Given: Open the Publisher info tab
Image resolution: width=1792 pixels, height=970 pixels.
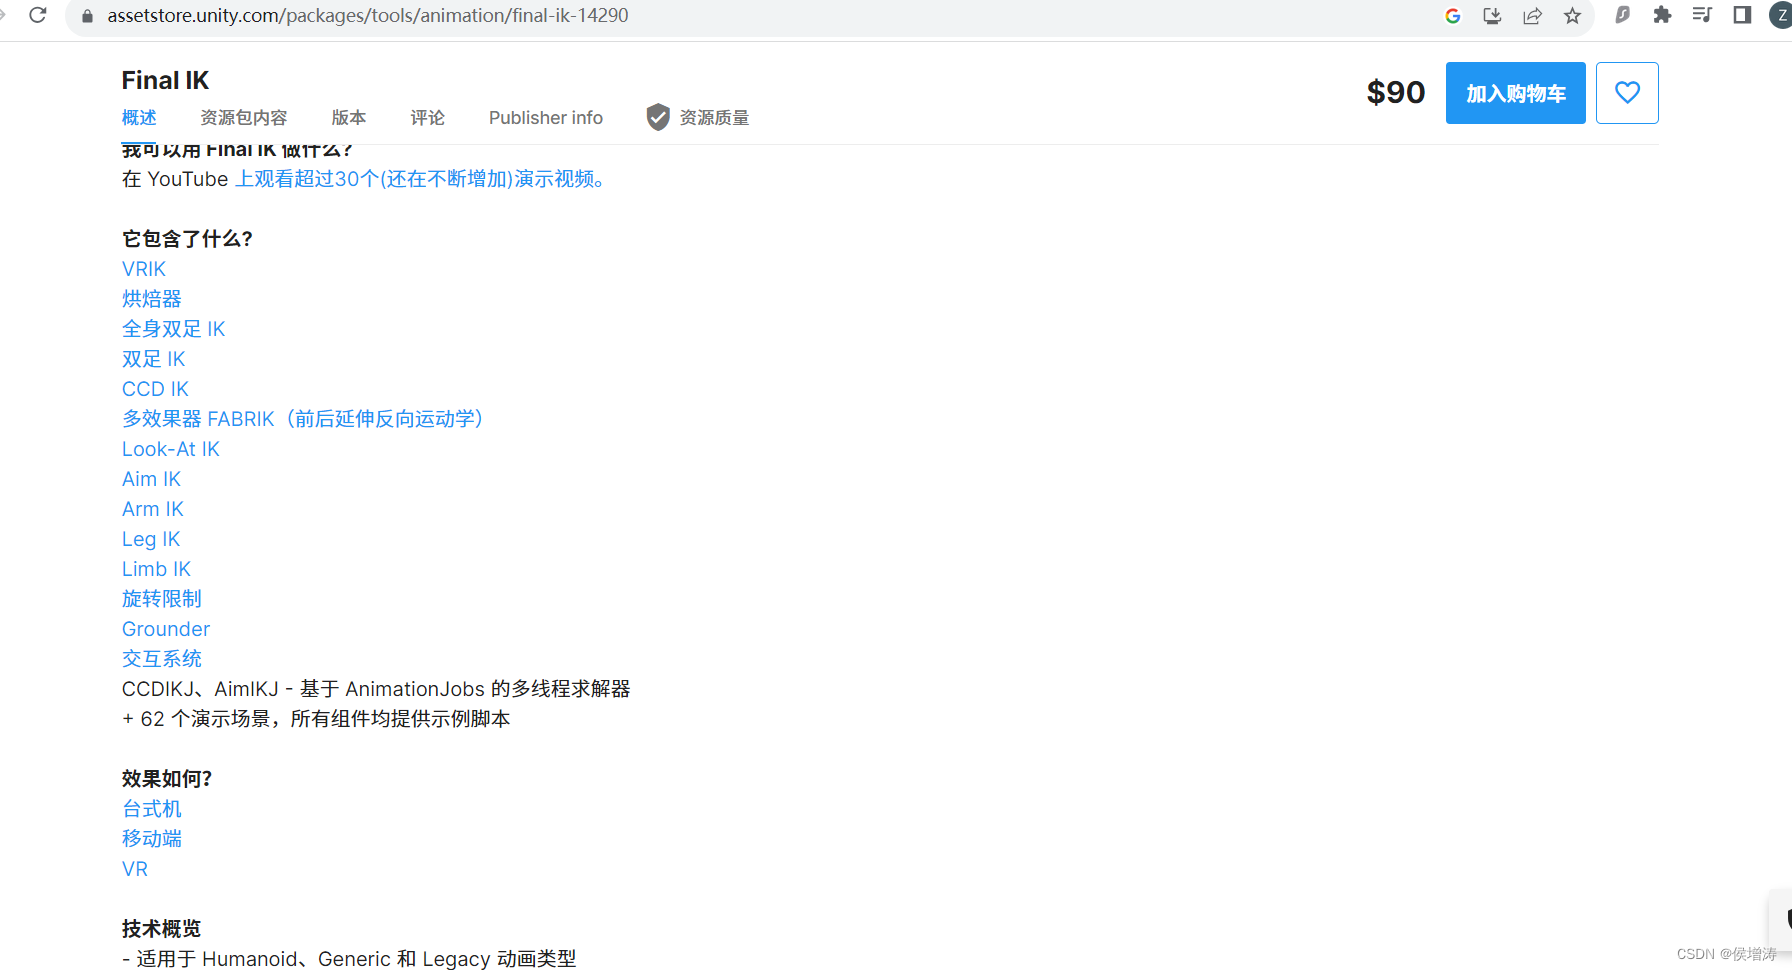Looking at the screenshot, I should coord(546,118).
